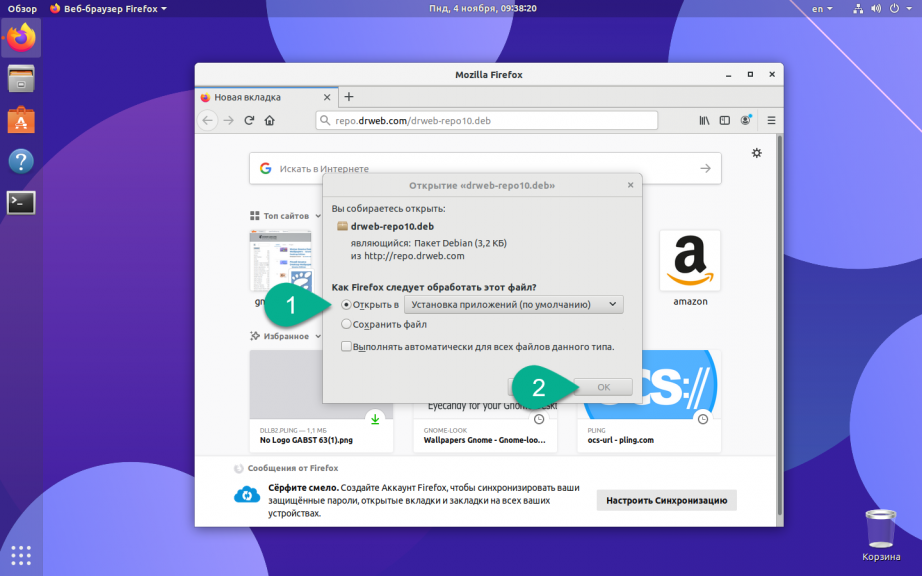Open the "Веб-браузер Firefox" app menu

click(x=108, y=9)
